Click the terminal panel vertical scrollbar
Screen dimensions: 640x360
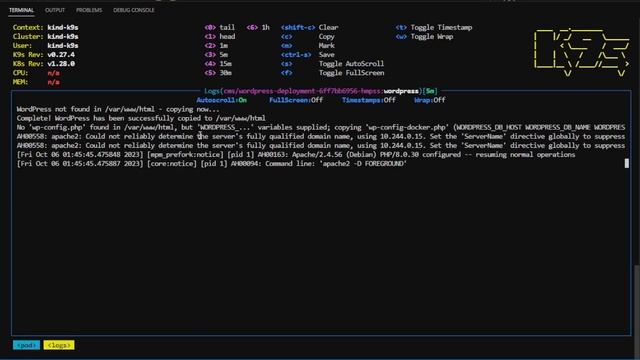pos(637,311)
